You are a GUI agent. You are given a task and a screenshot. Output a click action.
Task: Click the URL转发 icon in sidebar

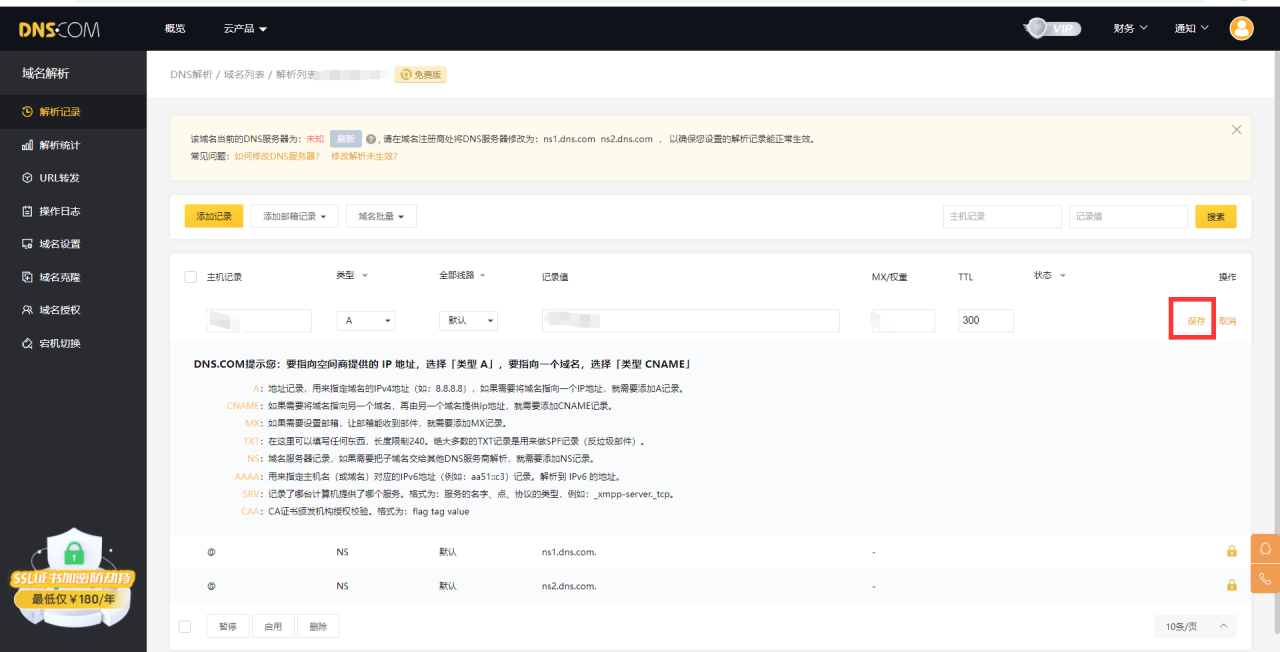tap(27, 178)
